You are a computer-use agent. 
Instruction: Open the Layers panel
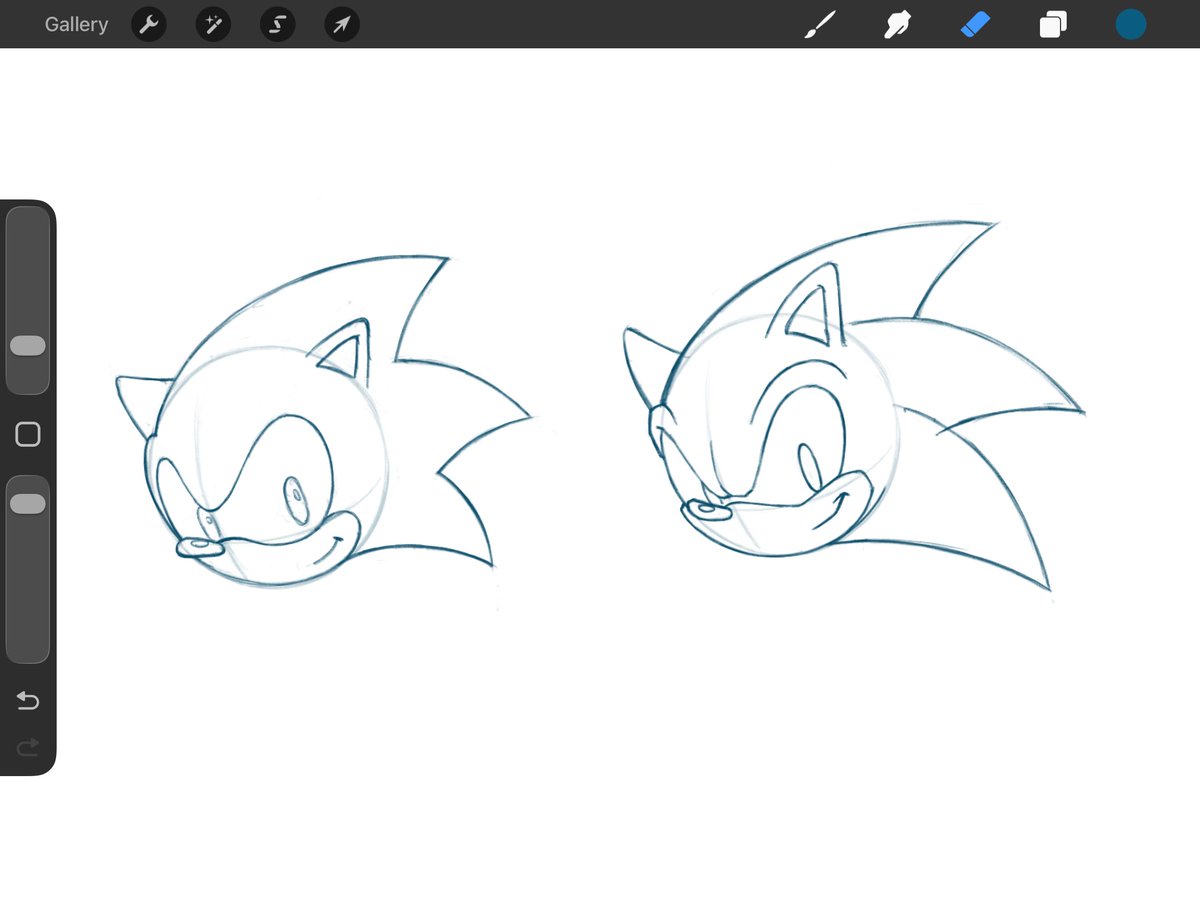tap(1053, 25)
